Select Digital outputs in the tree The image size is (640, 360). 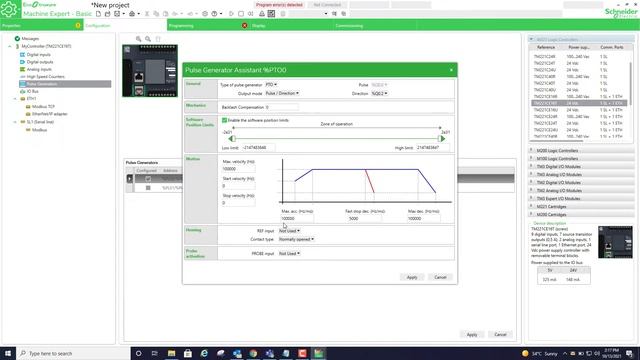(40, 62)
